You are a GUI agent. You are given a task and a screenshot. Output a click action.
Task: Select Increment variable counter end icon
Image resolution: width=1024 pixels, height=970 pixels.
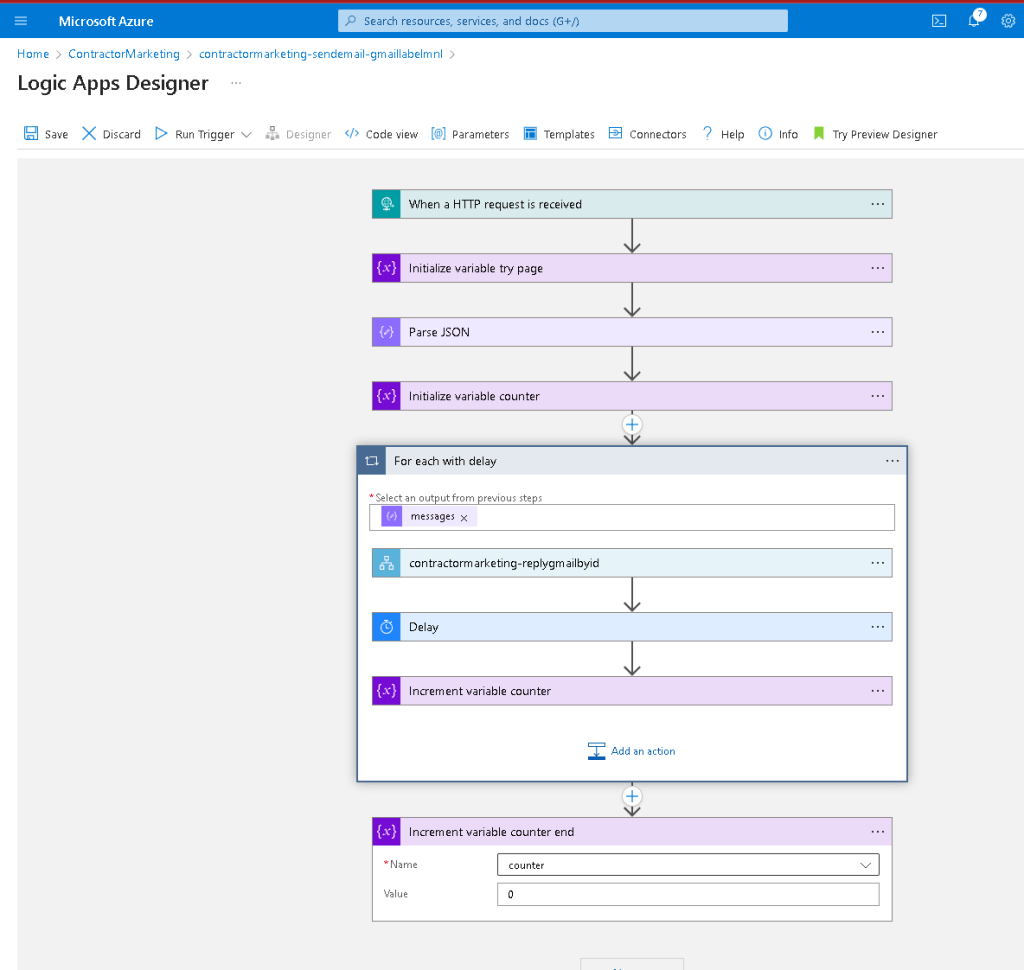(x=387, y=832)
